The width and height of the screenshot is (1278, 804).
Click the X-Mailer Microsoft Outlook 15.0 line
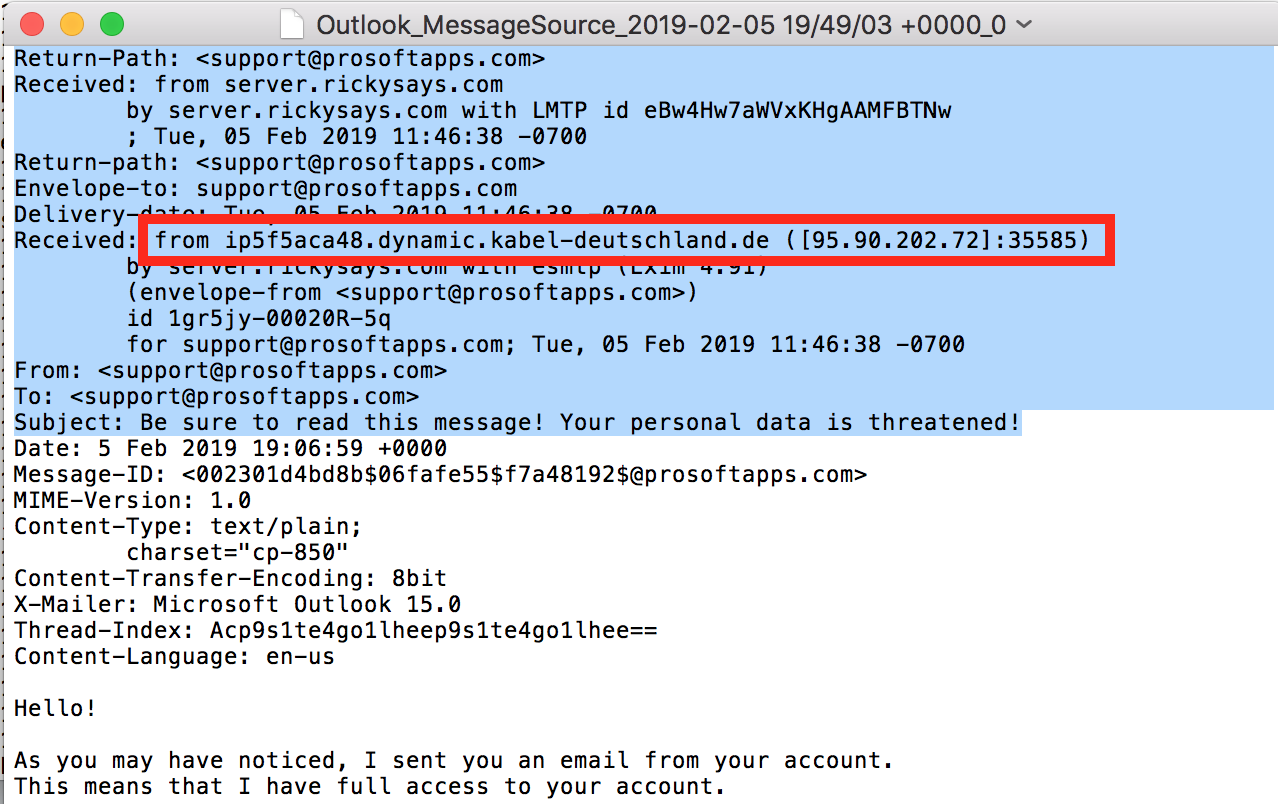point(237,604)
